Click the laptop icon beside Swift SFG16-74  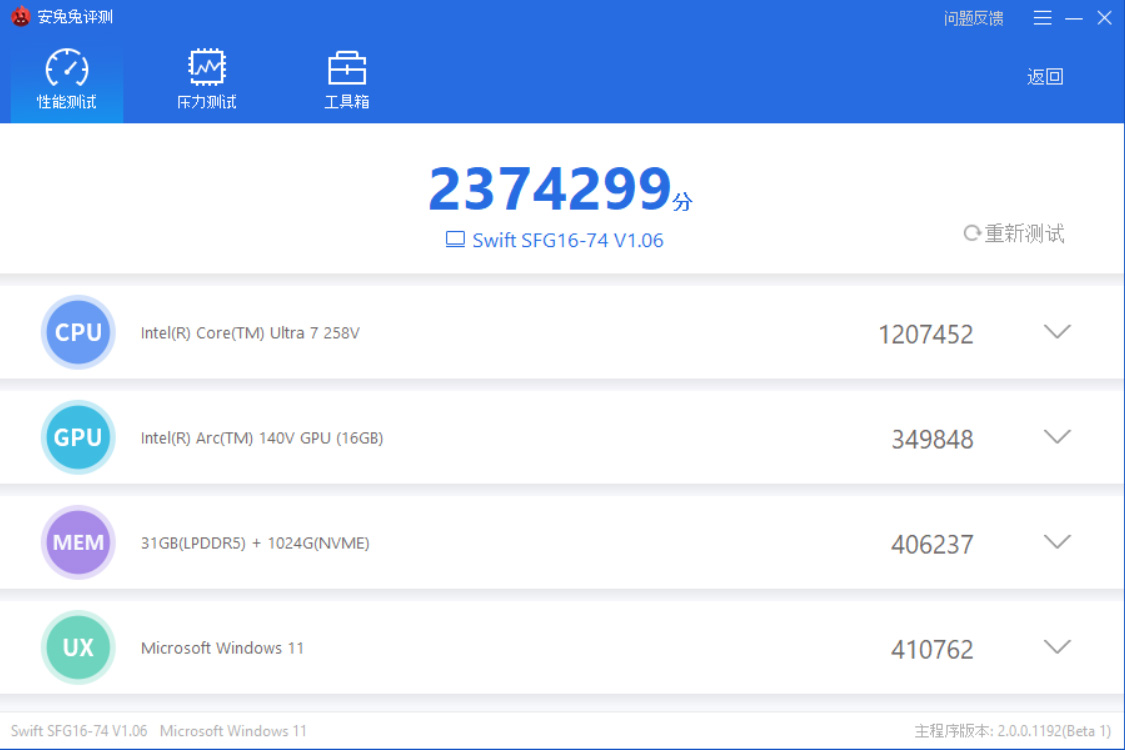[x=455, y=240]
